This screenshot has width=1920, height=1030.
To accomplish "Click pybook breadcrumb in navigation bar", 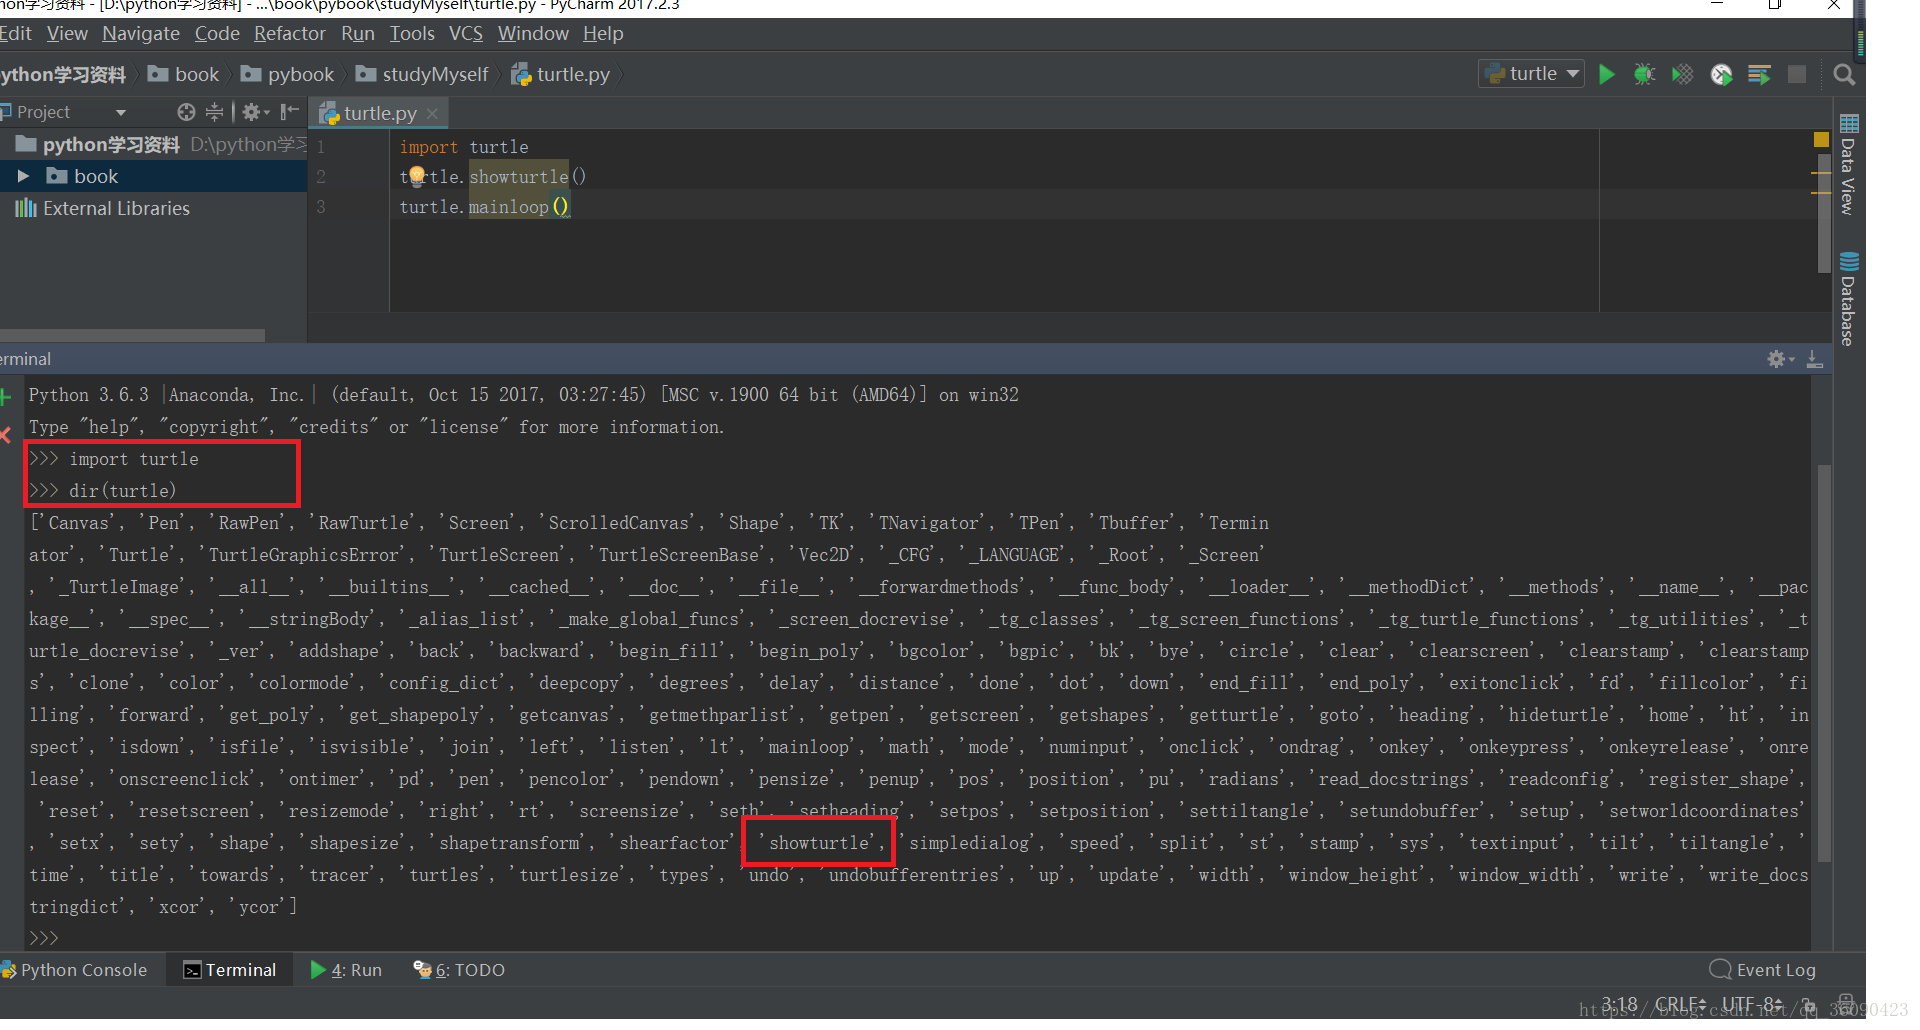I will pos(288,74).
